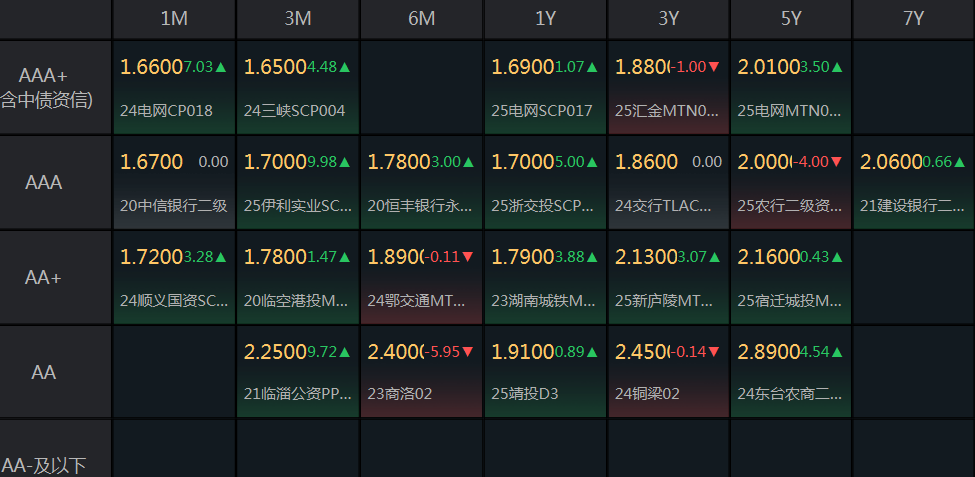975x477 pixels.
Task: Open bond 20中信银行二级 cell
Action: pyautogui.click(x=174, y=183)
